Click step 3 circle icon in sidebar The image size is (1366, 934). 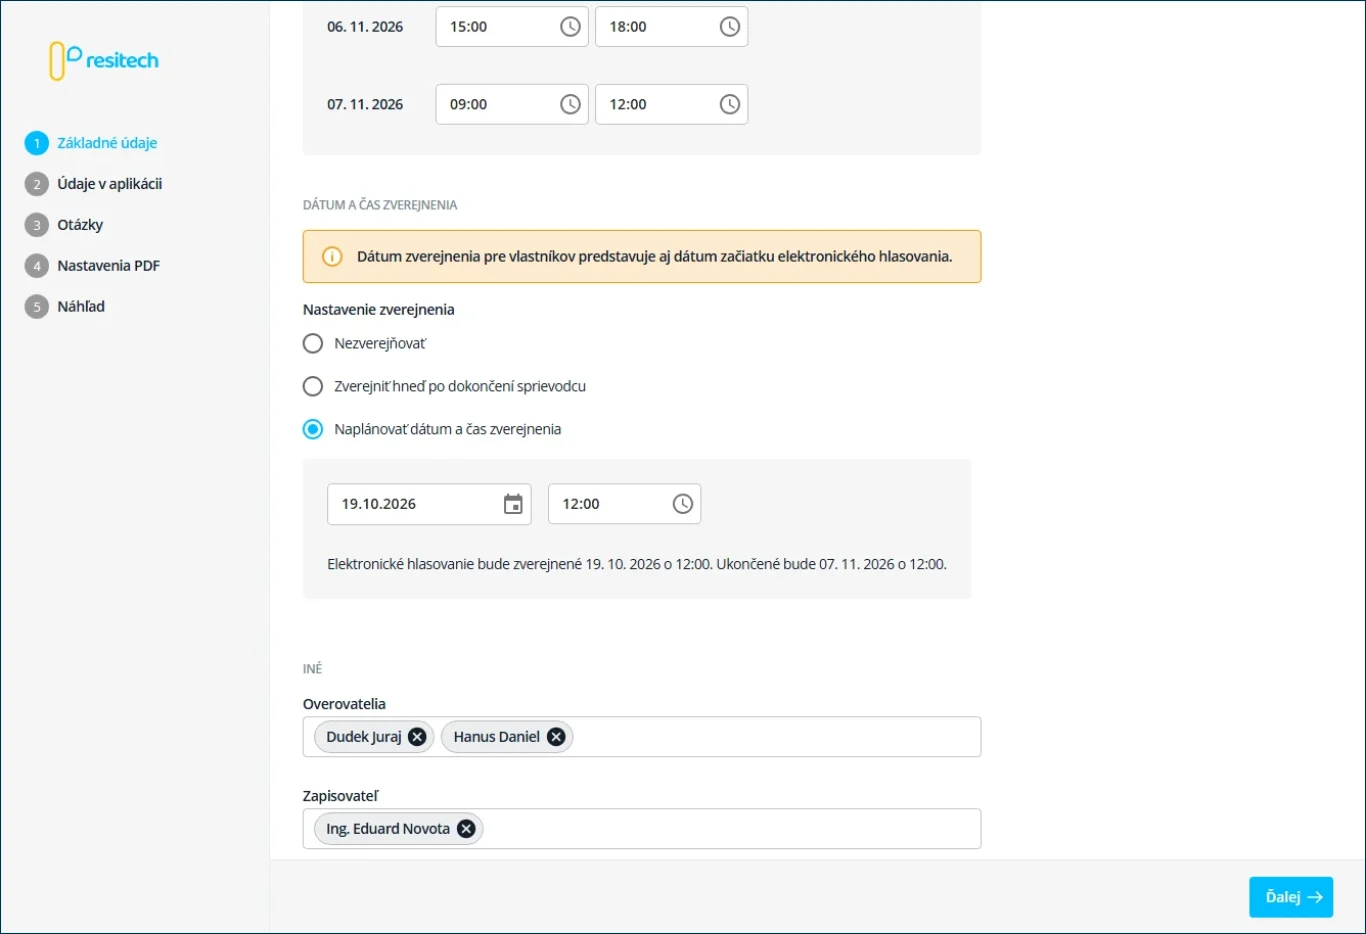[x=37, y=225]
